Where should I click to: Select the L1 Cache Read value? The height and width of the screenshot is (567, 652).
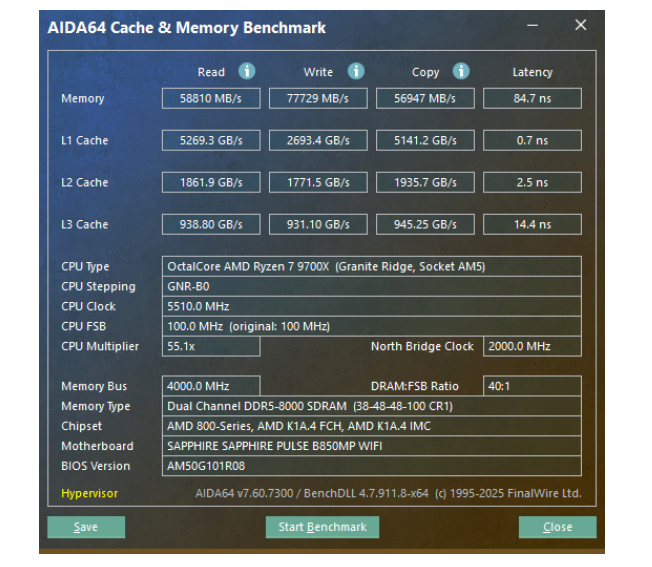coord(211,140)
